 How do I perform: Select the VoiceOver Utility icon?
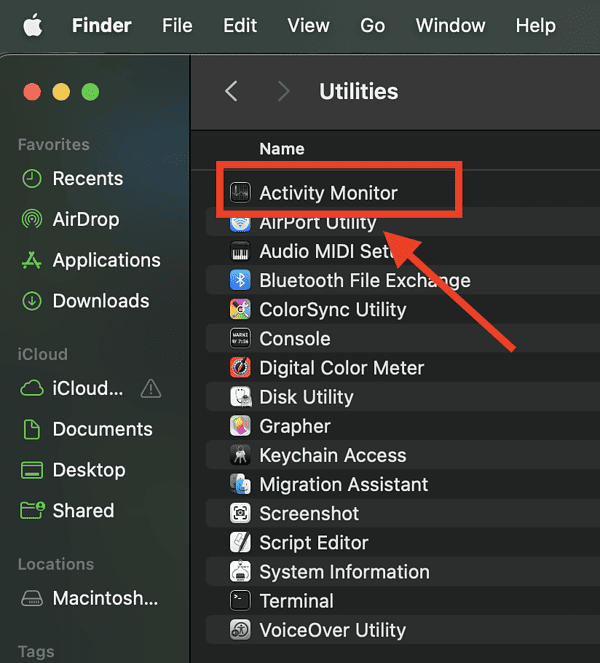pos(240,630)
